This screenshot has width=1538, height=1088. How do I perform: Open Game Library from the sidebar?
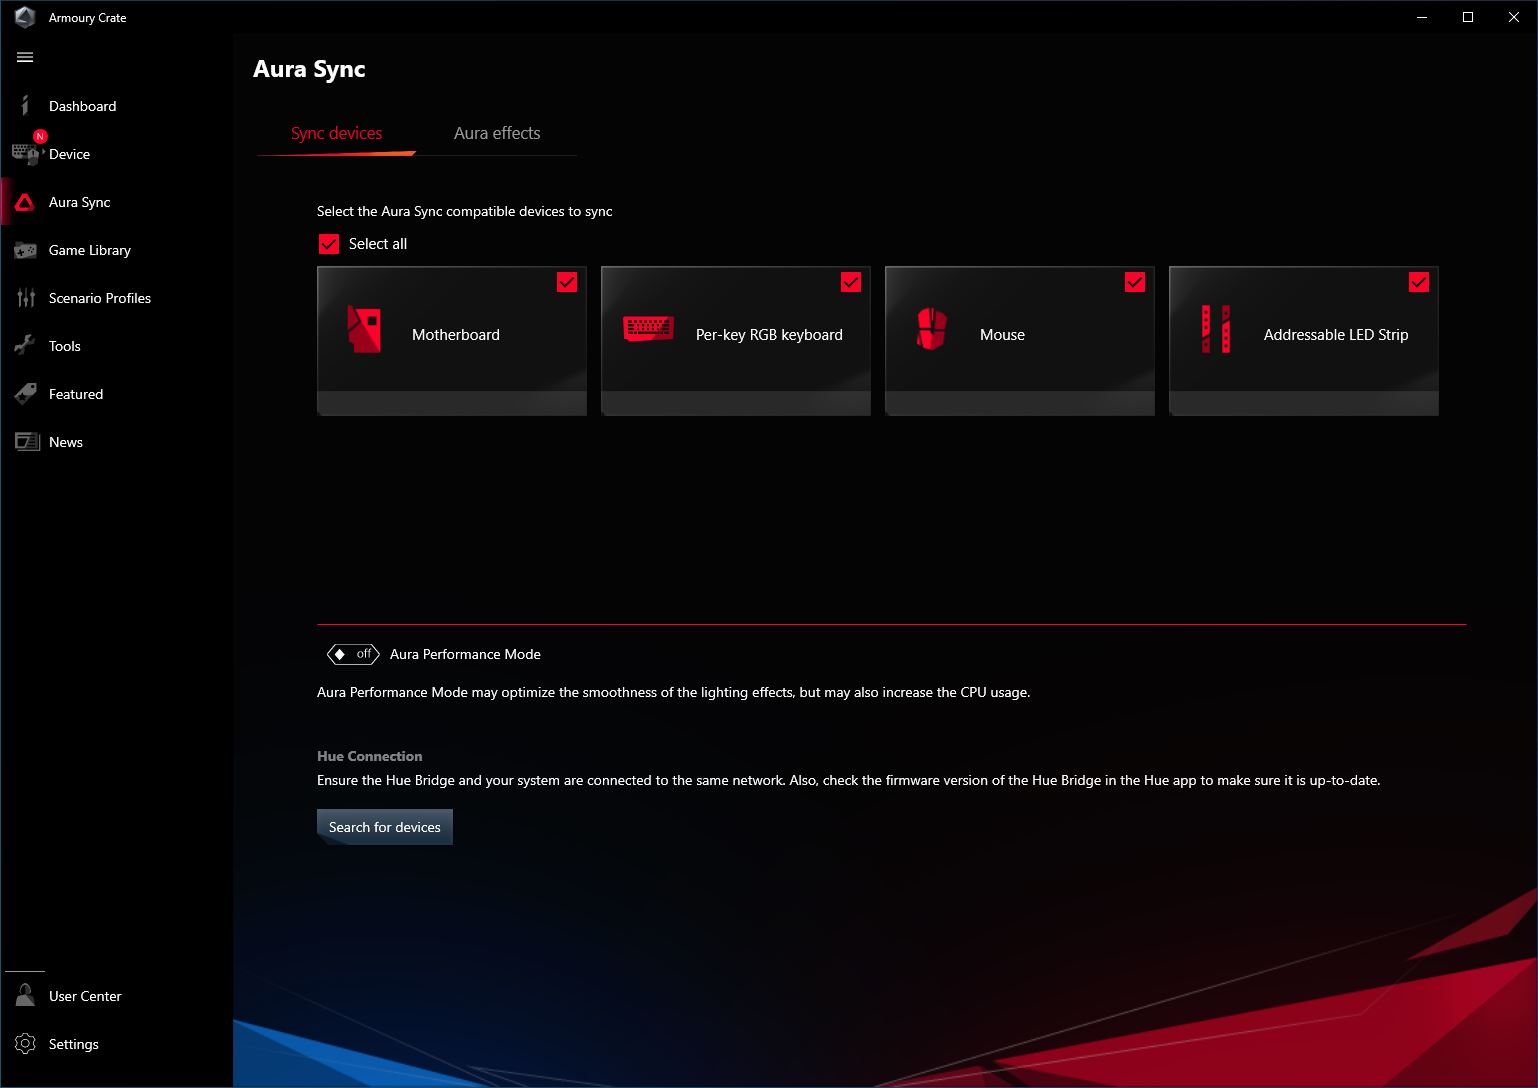(90, 250)
